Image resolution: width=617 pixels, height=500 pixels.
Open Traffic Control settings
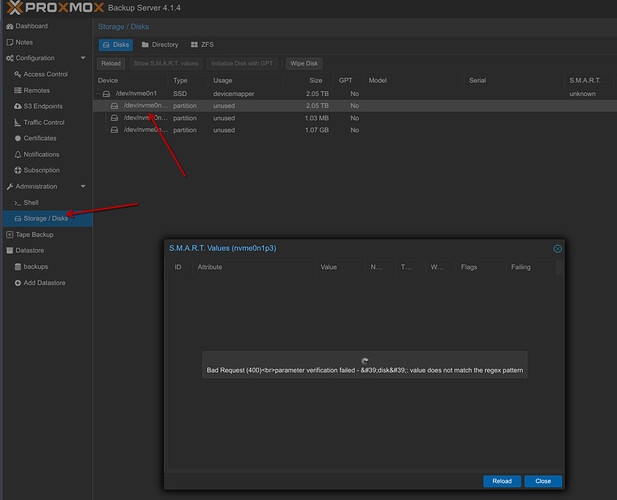(44, 122)
